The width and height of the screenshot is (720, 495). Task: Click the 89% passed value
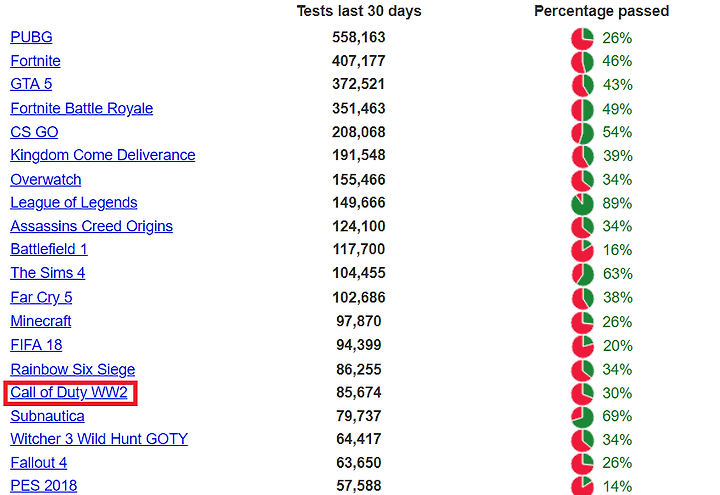(x=617, y=203)
